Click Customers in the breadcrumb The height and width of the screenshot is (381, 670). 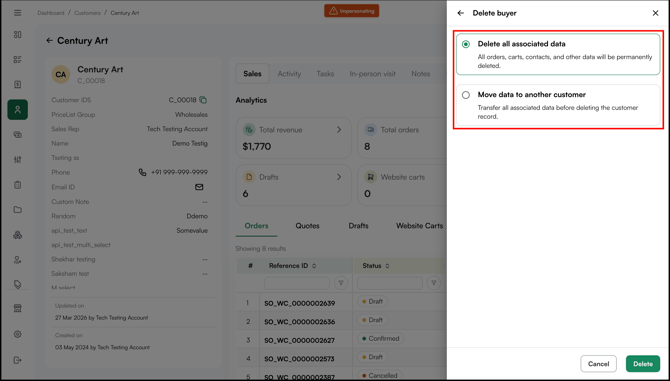tap(87, 13)
